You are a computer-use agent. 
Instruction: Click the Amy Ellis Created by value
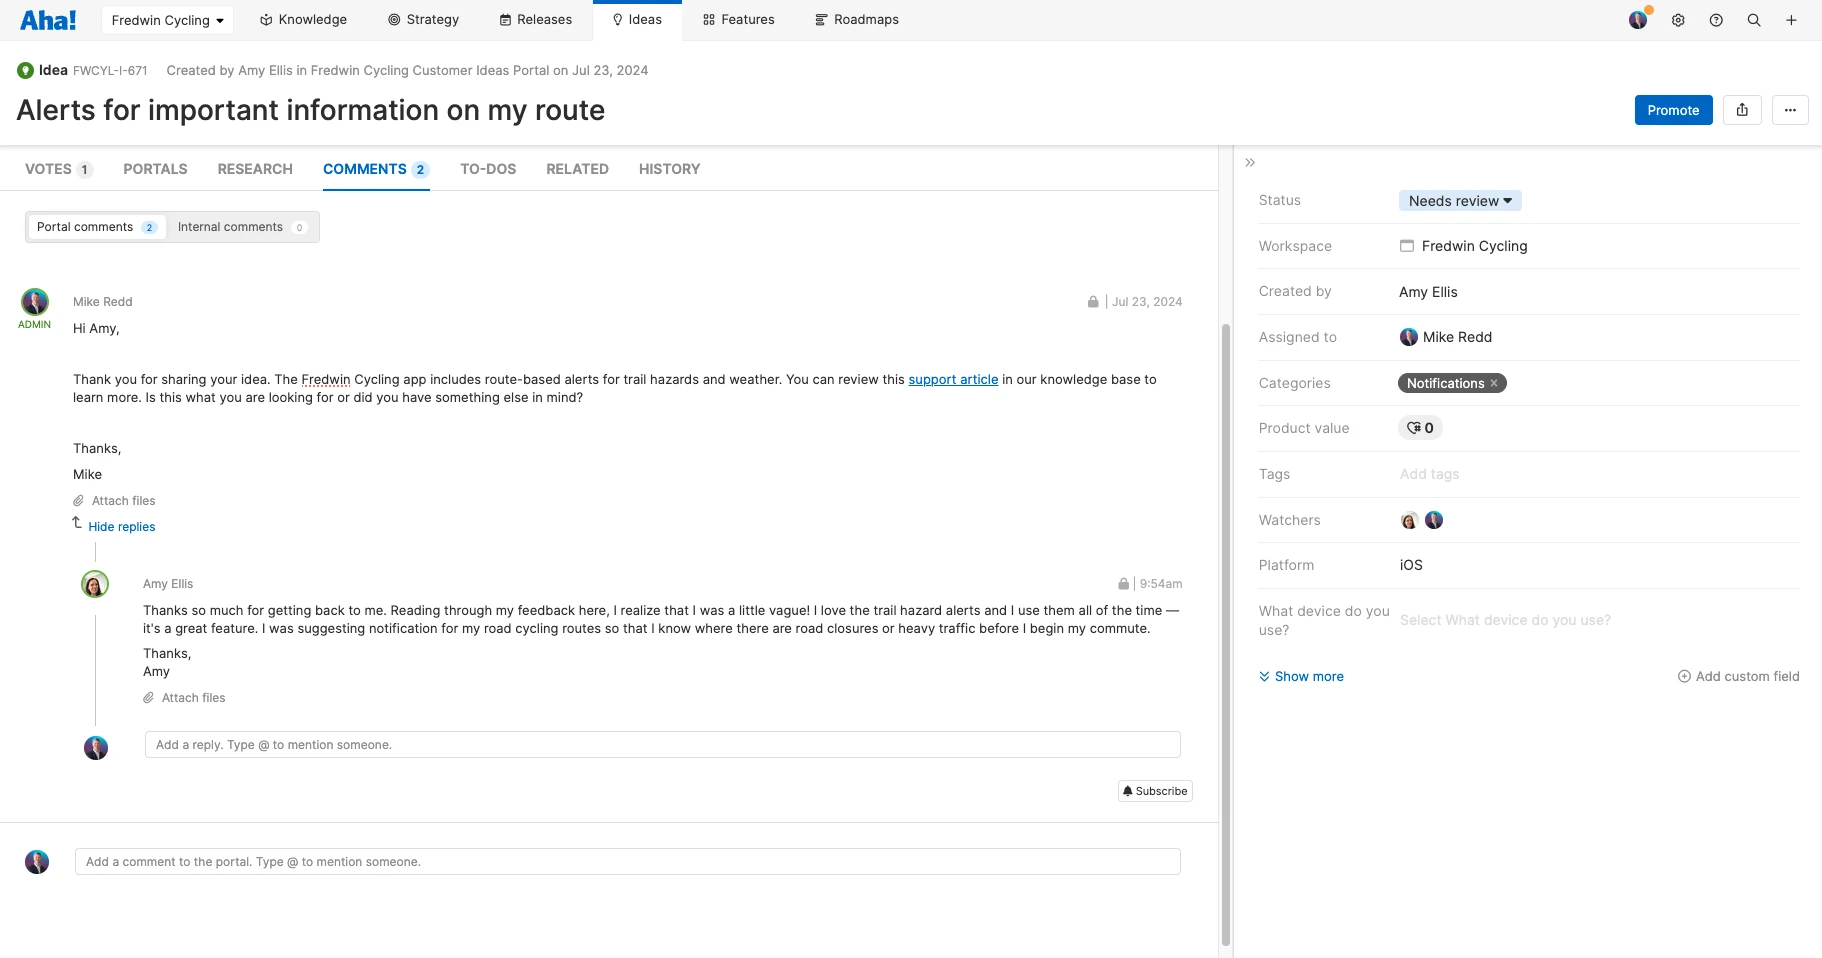1428,292
